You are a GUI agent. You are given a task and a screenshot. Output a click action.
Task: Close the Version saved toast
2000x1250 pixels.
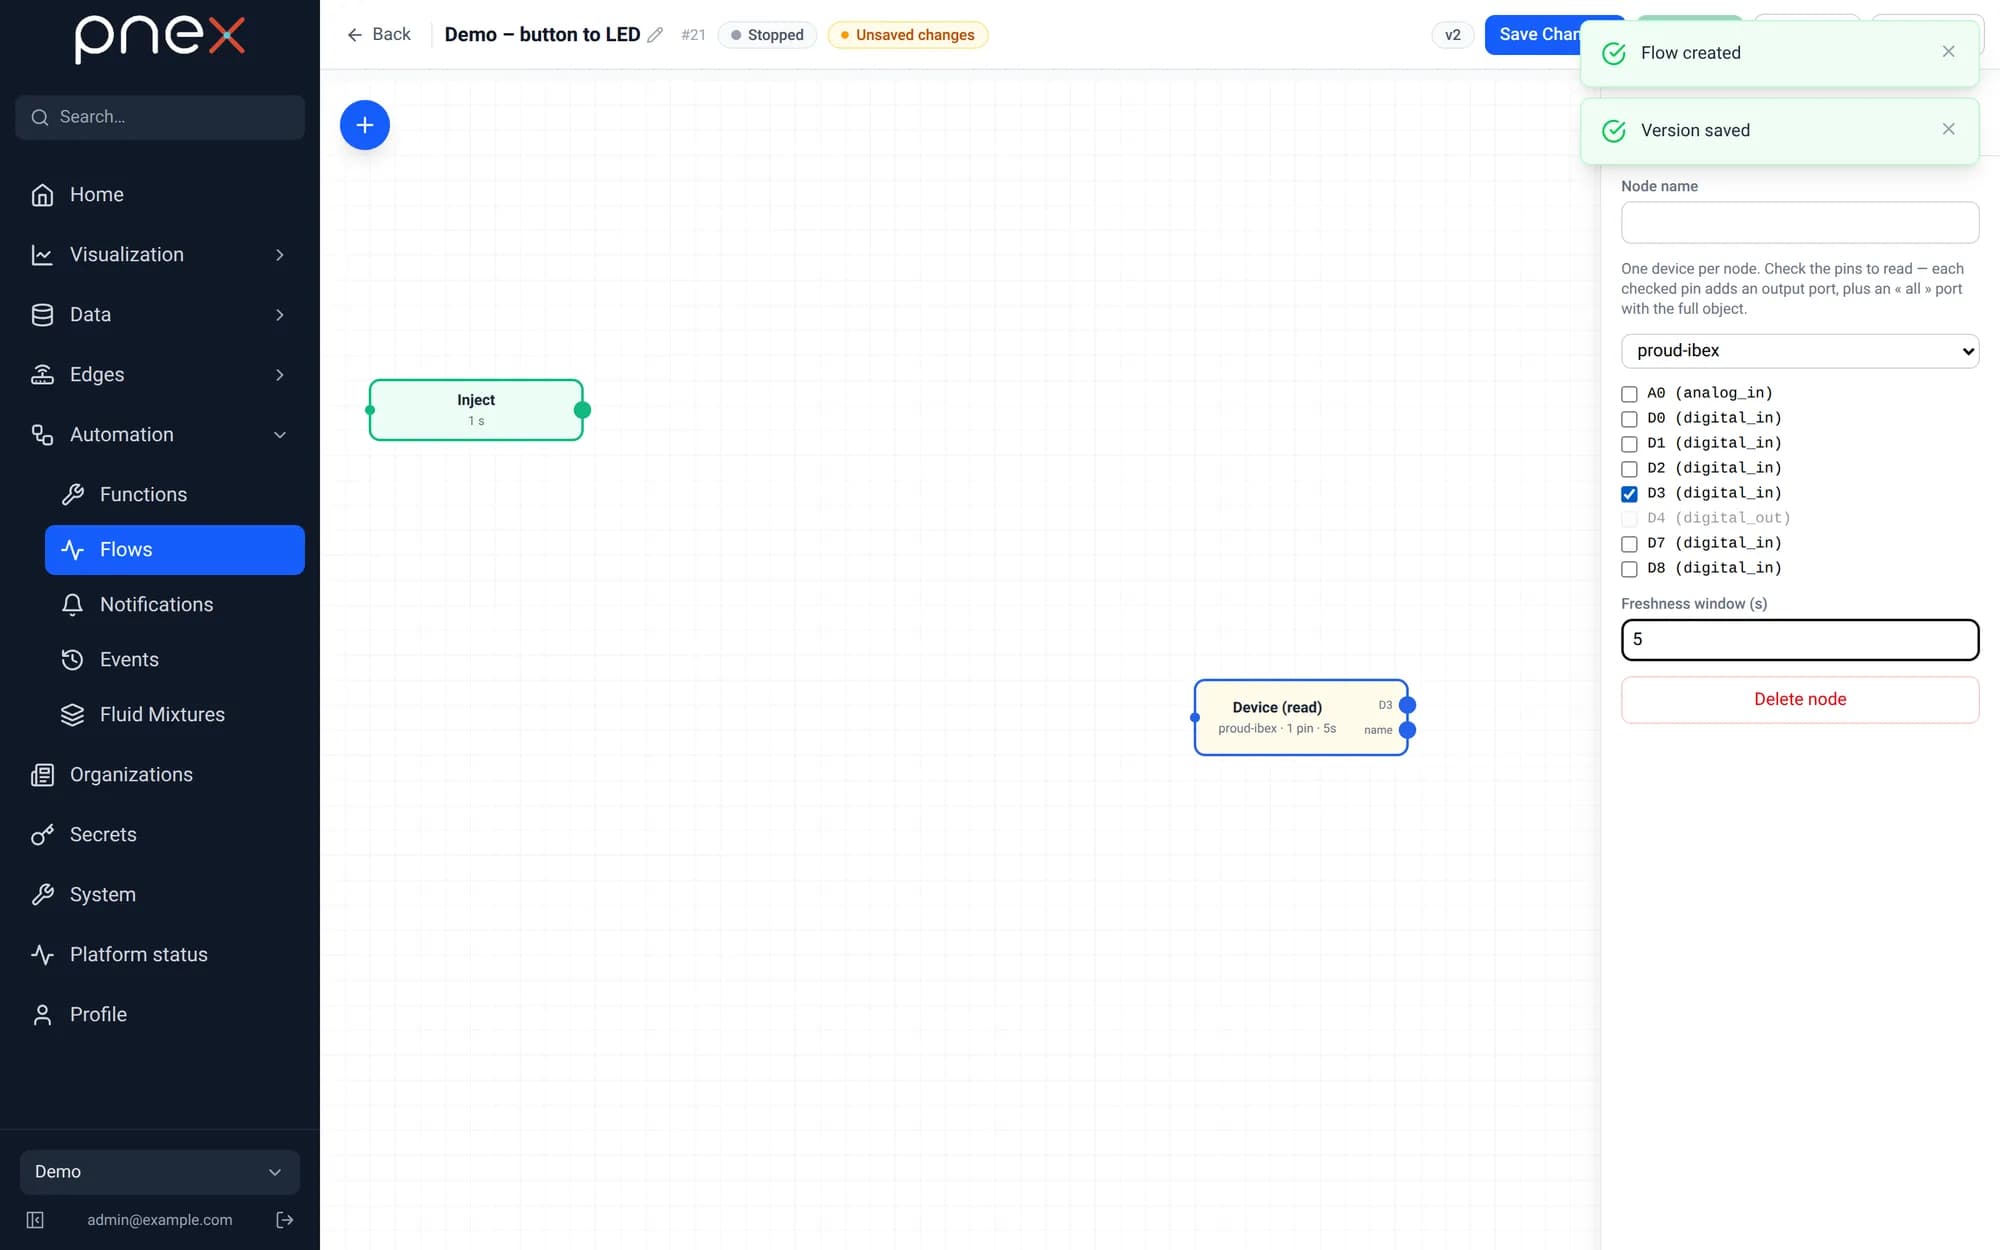1948,129
